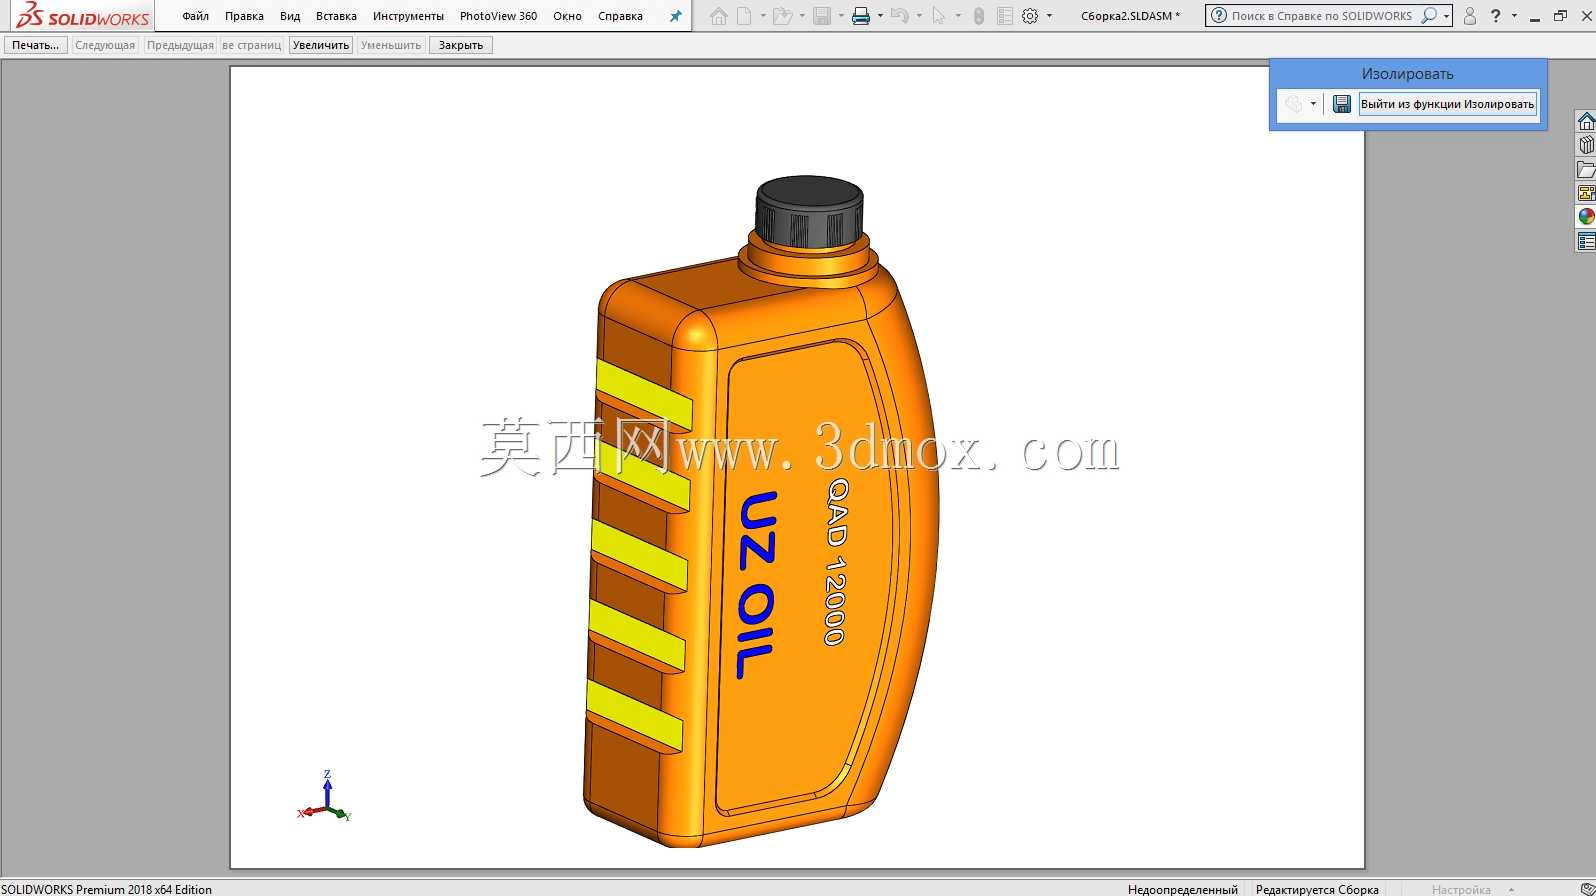Click 'Редактируется Сборка' status text

(1317, 889)
